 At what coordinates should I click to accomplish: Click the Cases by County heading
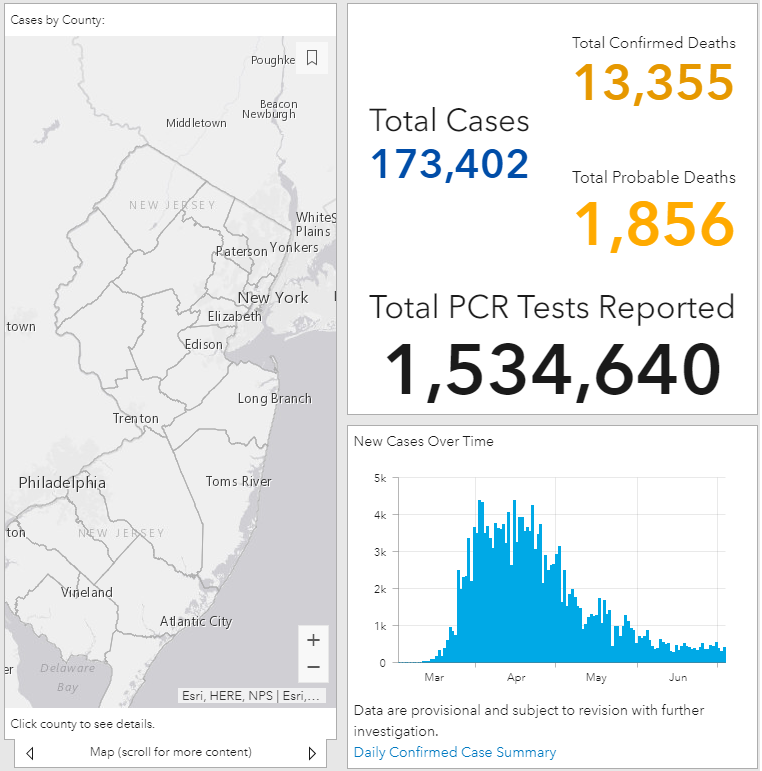coord(58,20)
